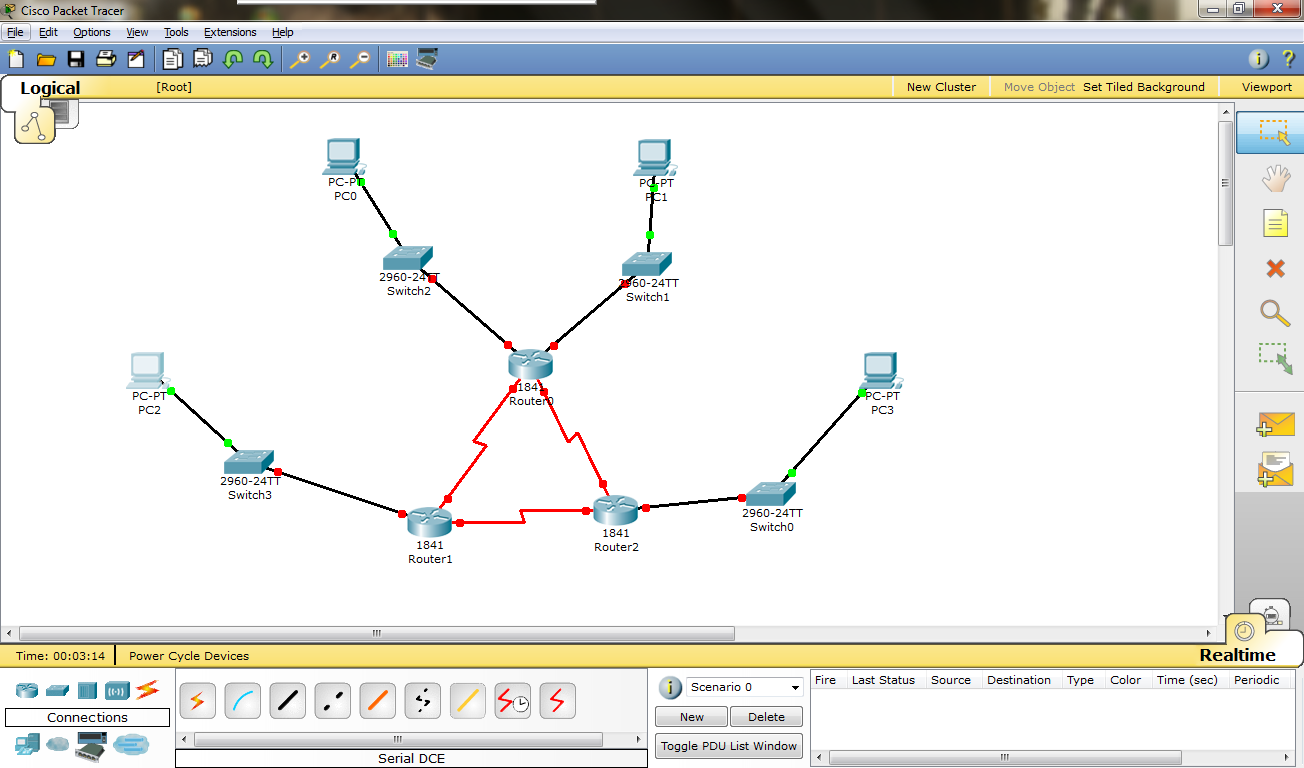Viewport: 1304px width, 768px height.
Task: Open the Options menu
Action: (92, 32)
